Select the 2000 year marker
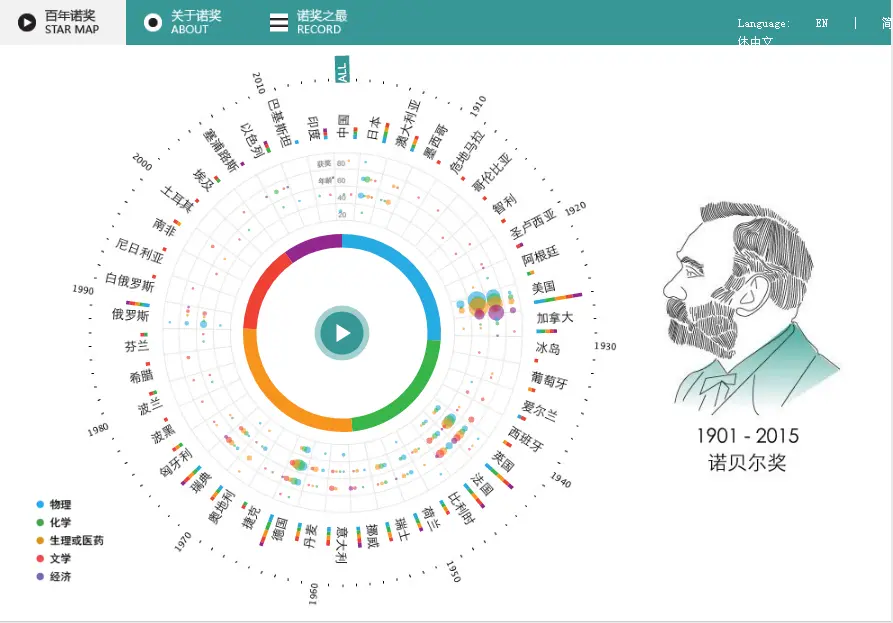This screenshot has width=893, height=623. 142,162
